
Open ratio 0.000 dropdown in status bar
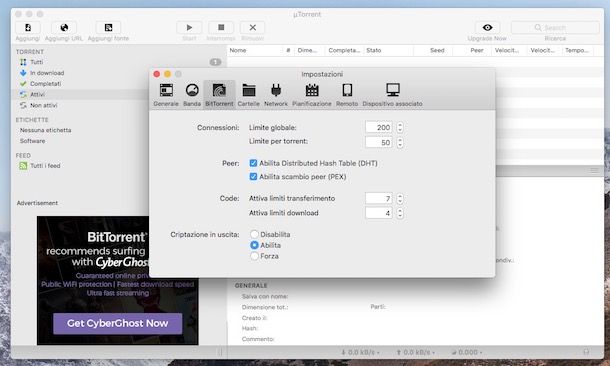pos(466,352)
